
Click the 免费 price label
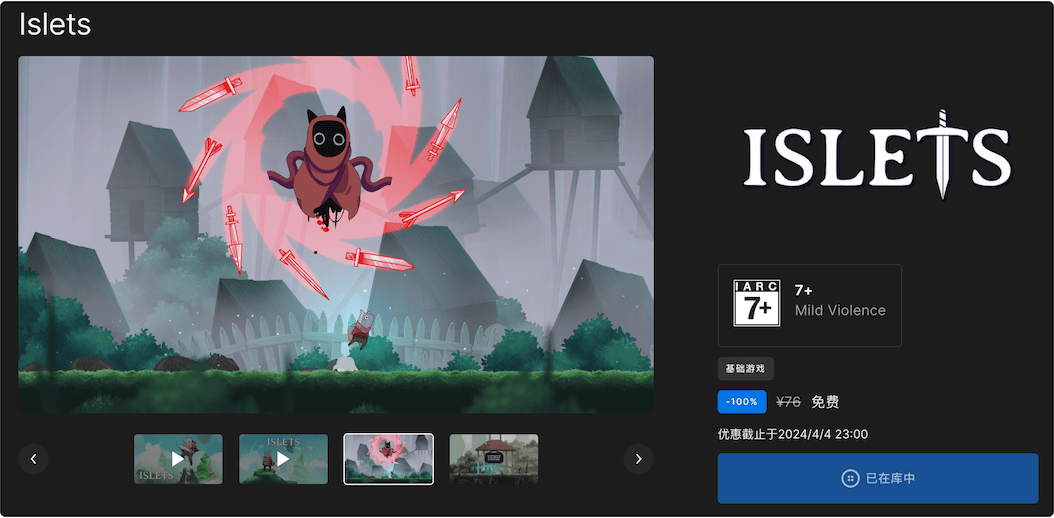coord(825,402)
